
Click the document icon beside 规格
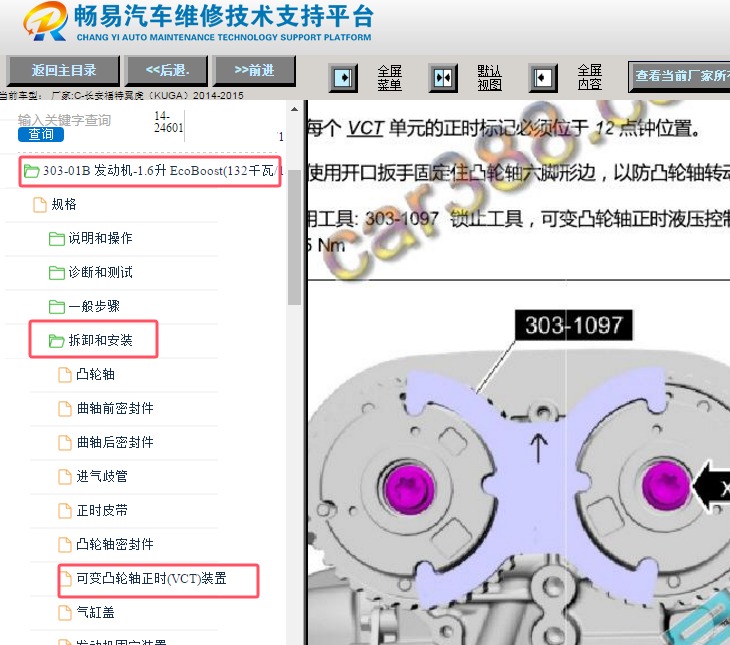pyautogui.click(x=40, y=205)
